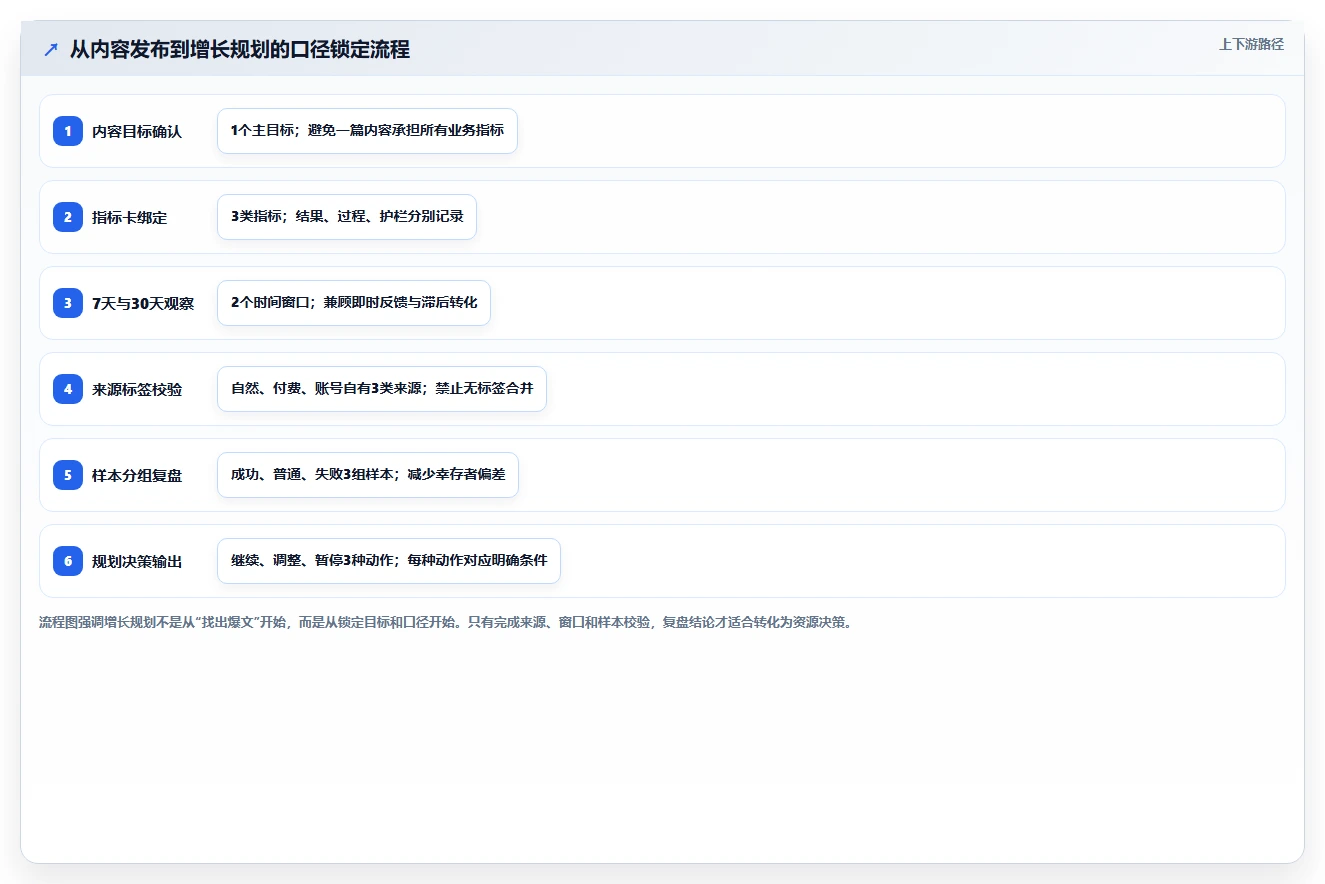Click the arrow icon beside the flowchart title
1325x884 pixels.
coord(51,49)
